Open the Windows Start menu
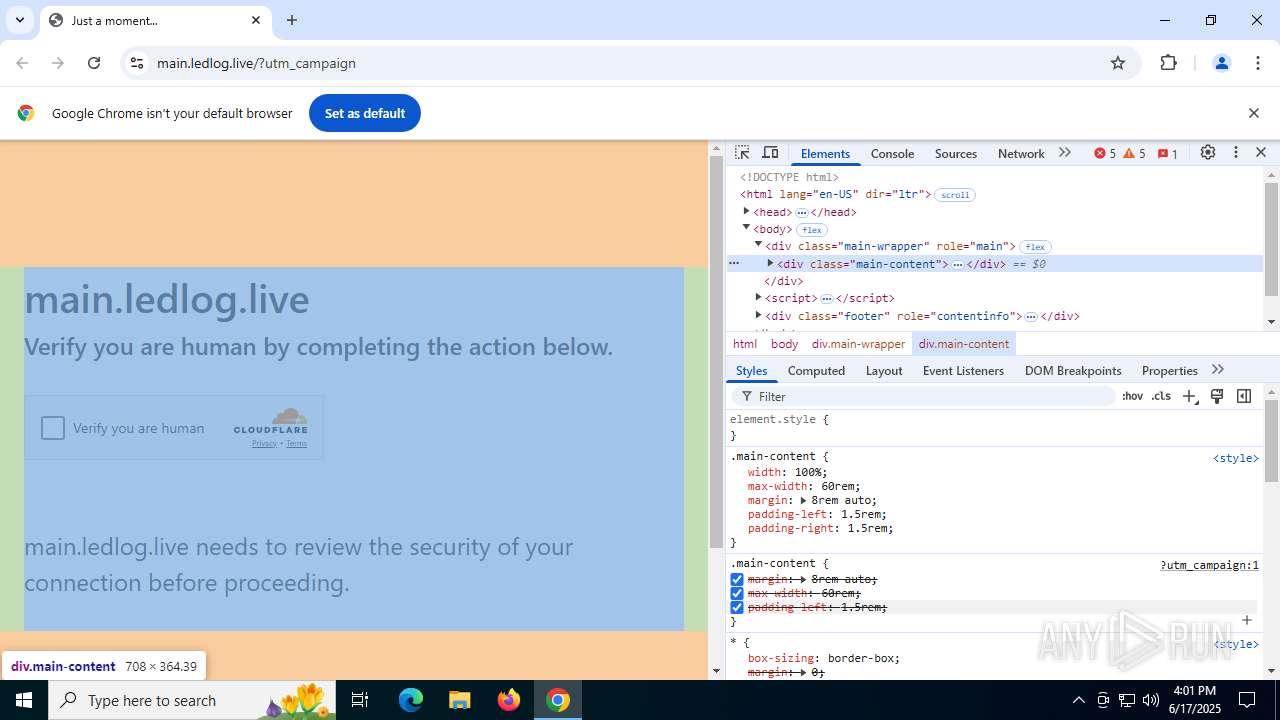The height and width of the screenshot is (720, 1280). [x=24, y=700]
